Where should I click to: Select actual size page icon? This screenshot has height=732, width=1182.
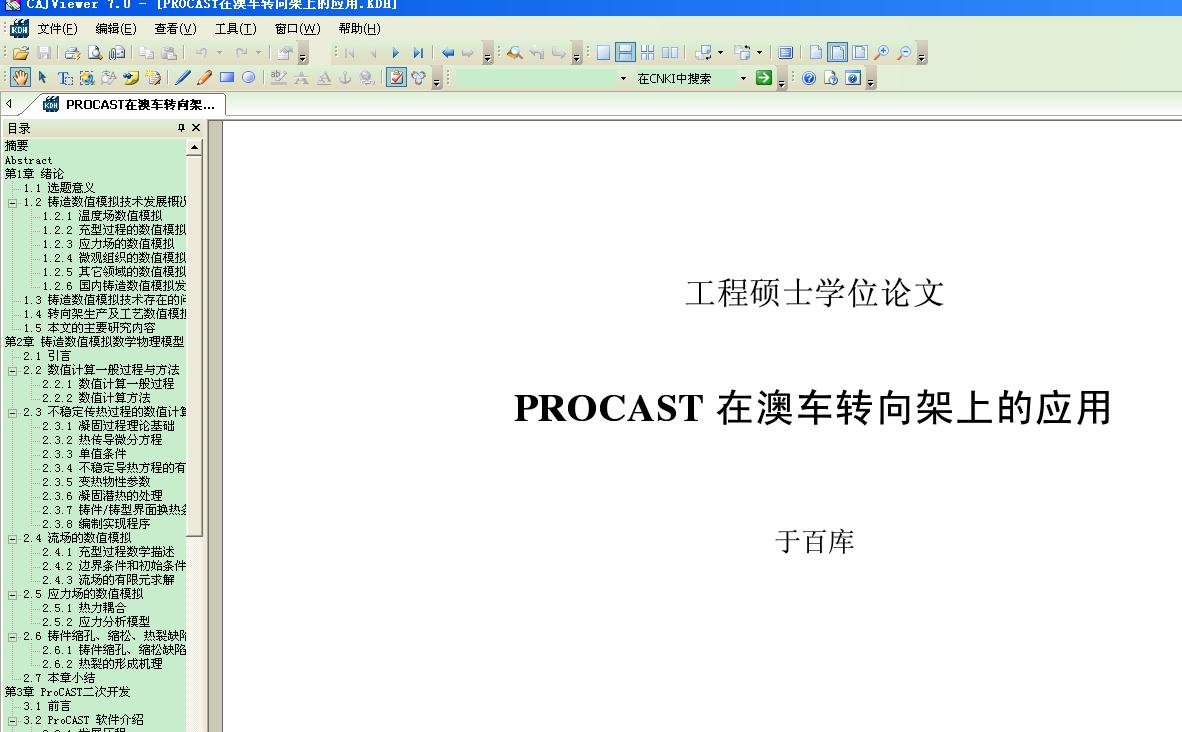(816, 53)
